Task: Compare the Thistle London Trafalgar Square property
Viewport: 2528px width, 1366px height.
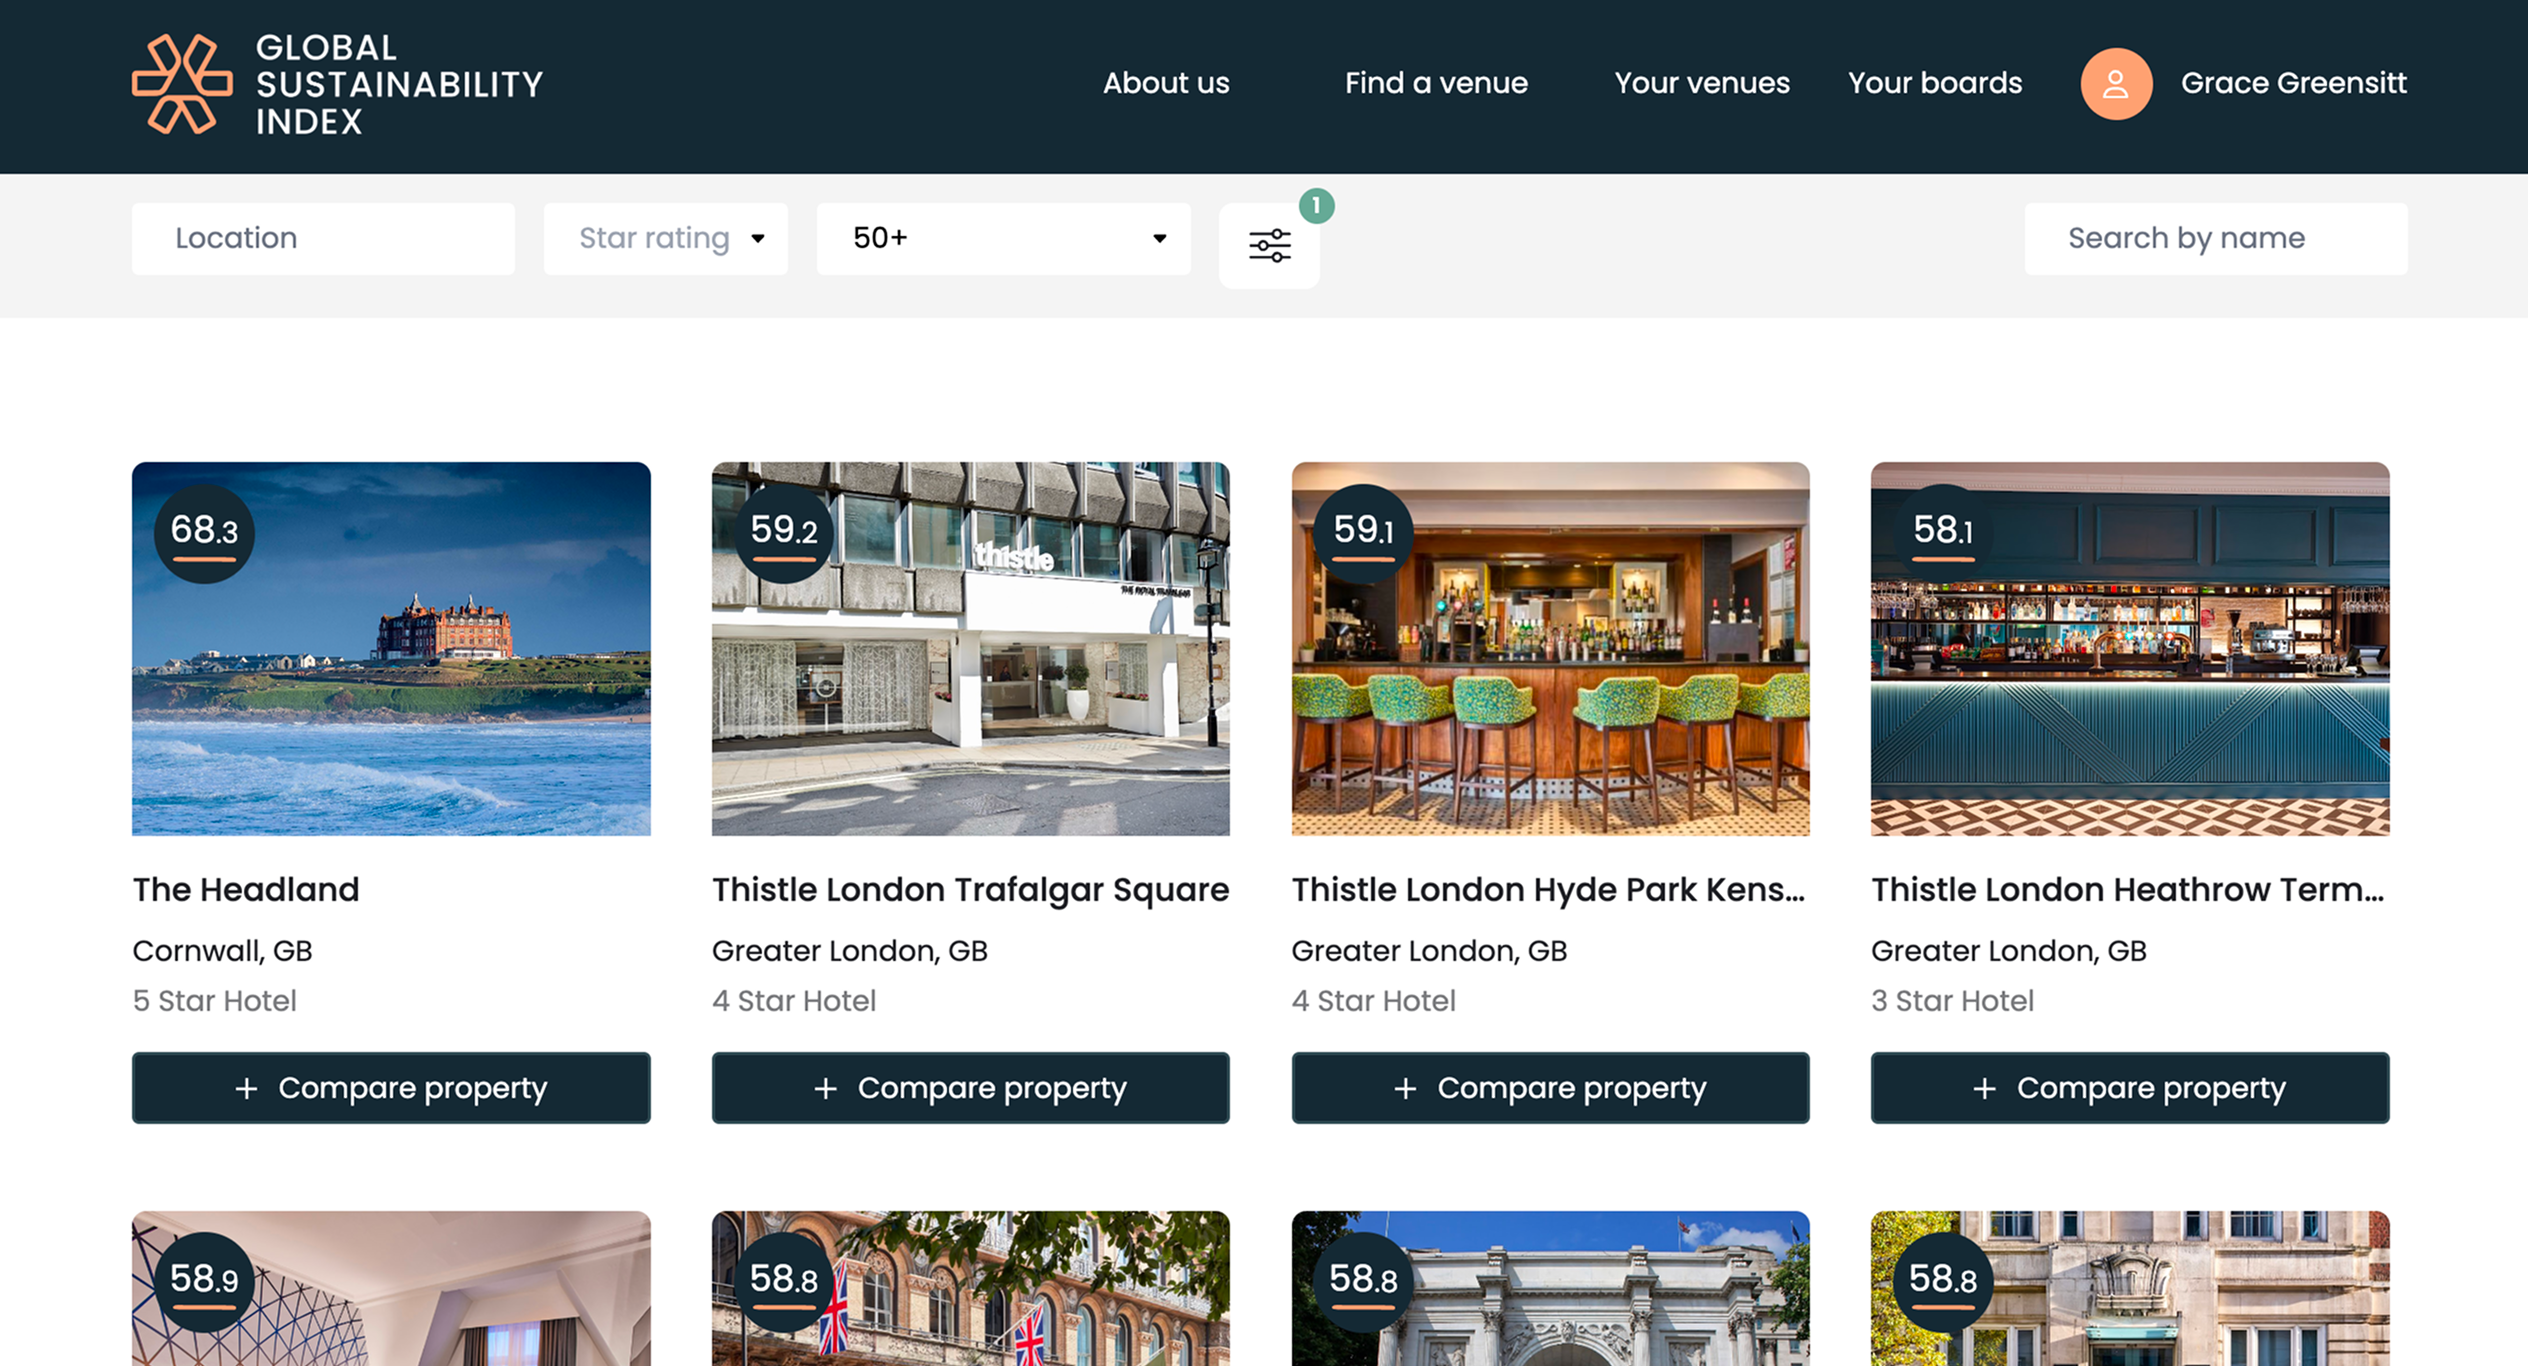Action: (971, 1088)
